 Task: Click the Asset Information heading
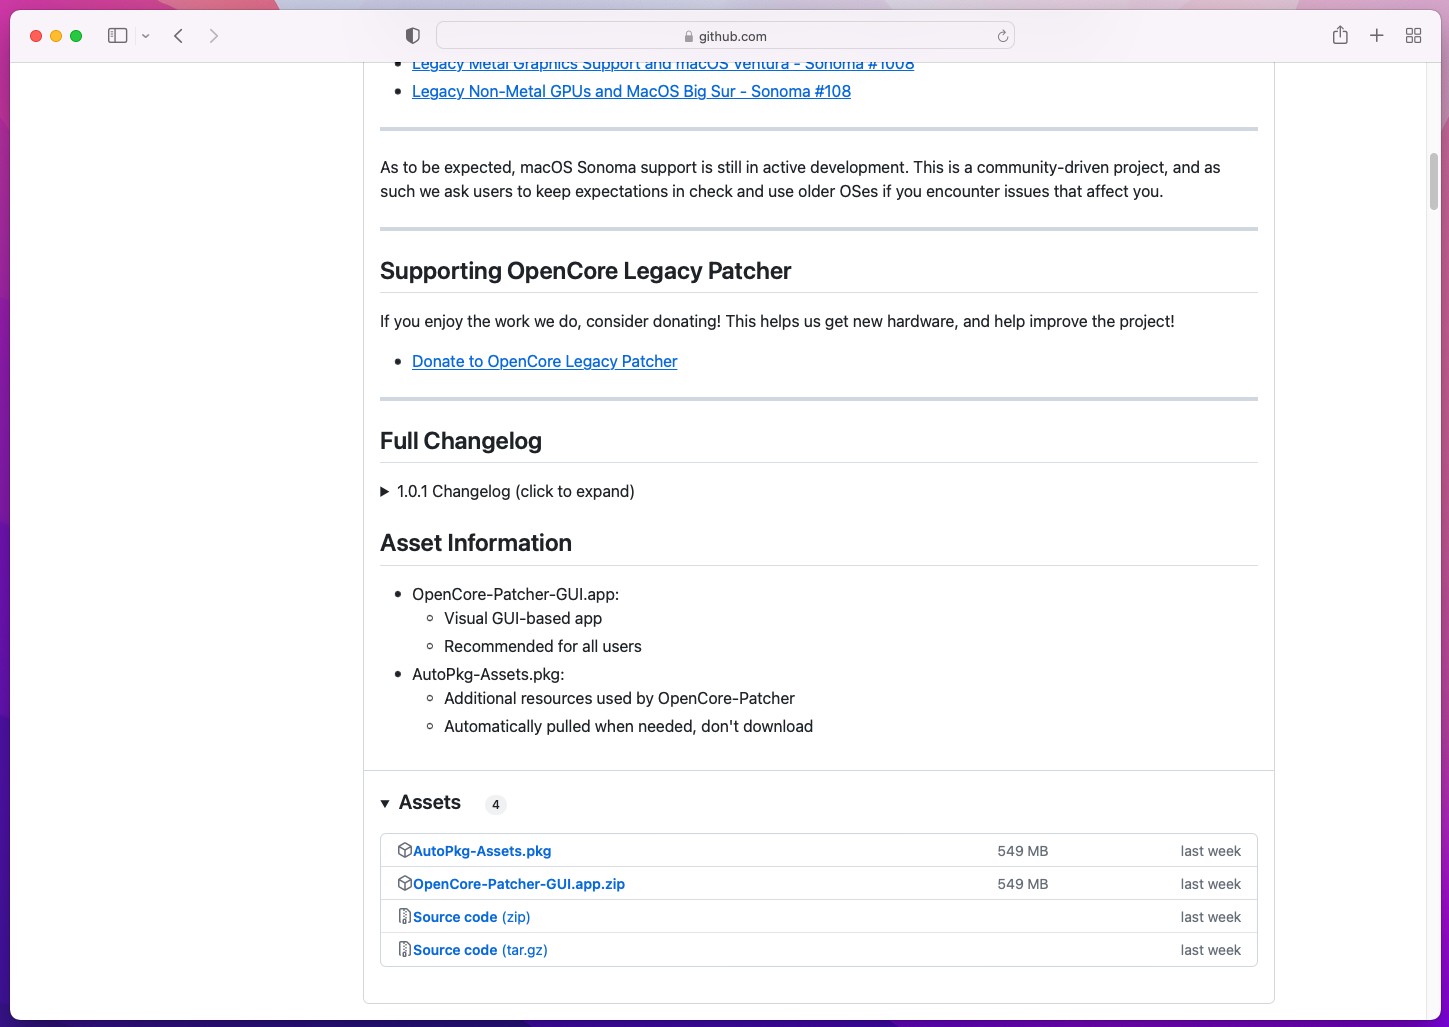476,543
